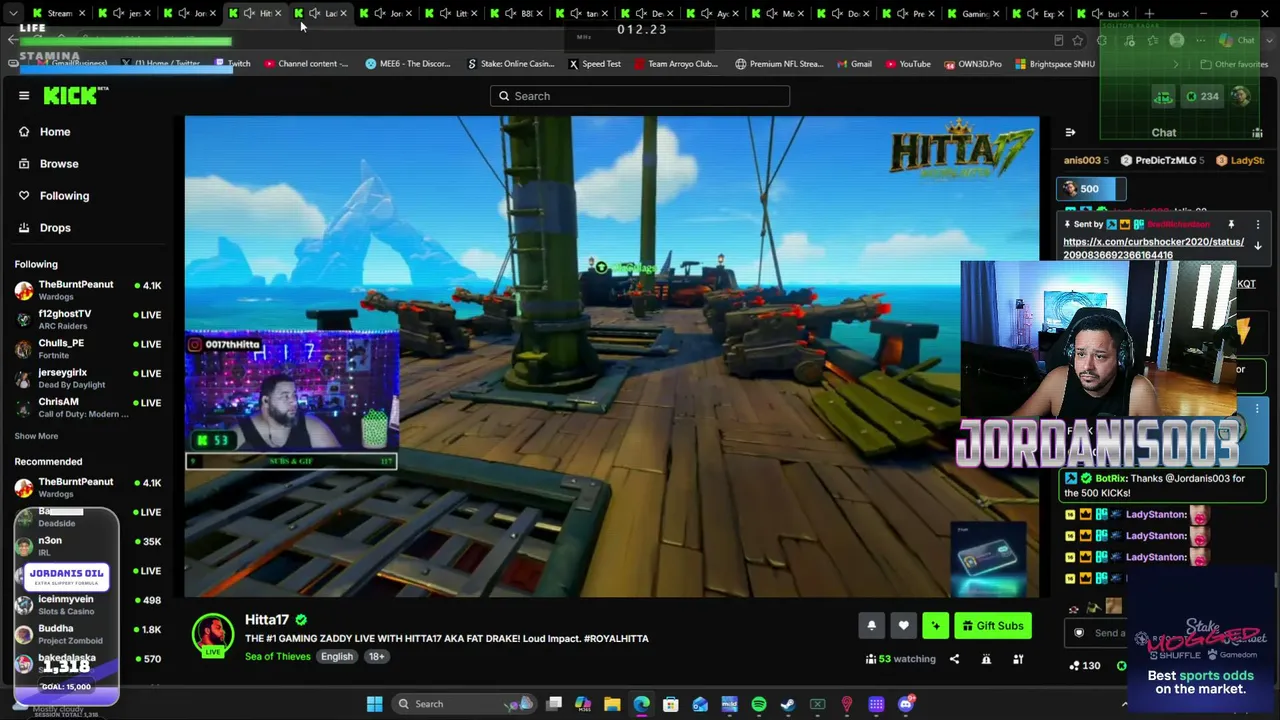Image resolution: width=1280 pixels, height=720 pixels.
Task: Click the Kick search field
Action: click(640, 96)
